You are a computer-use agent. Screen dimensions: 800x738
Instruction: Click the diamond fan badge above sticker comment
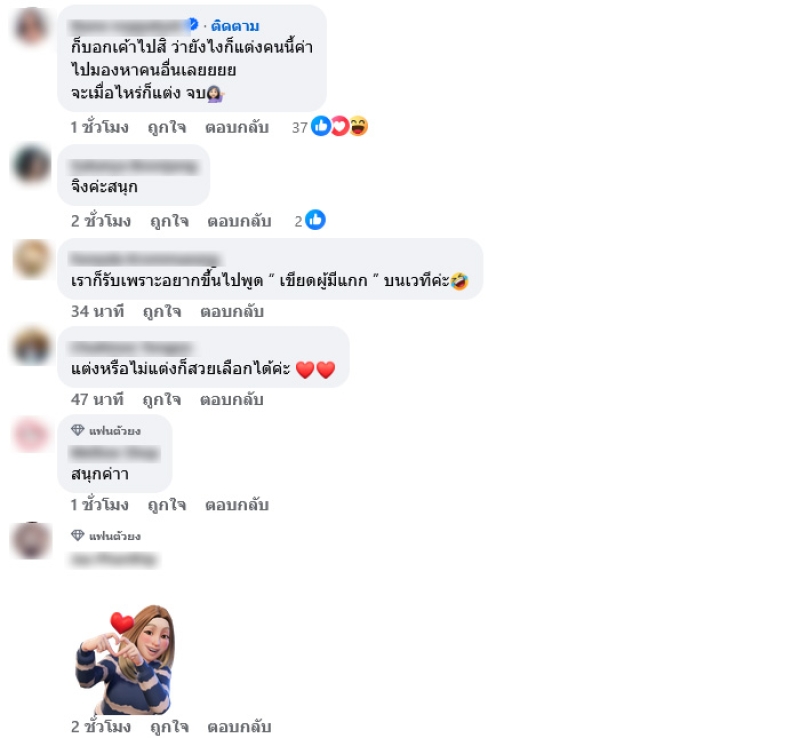click(78, 535)
